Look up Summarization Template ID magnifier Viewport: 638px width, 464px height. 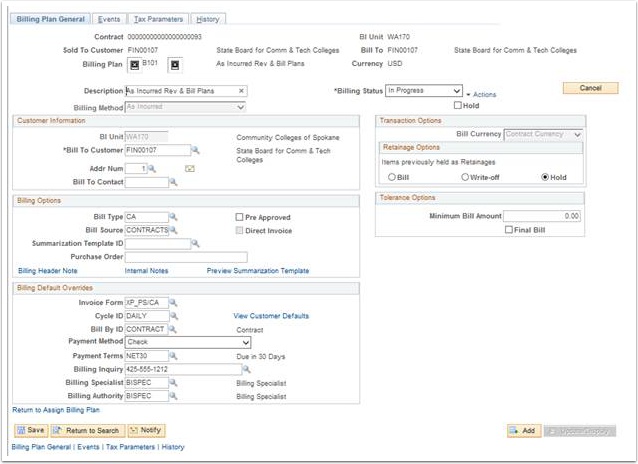[x=195, y=243]
